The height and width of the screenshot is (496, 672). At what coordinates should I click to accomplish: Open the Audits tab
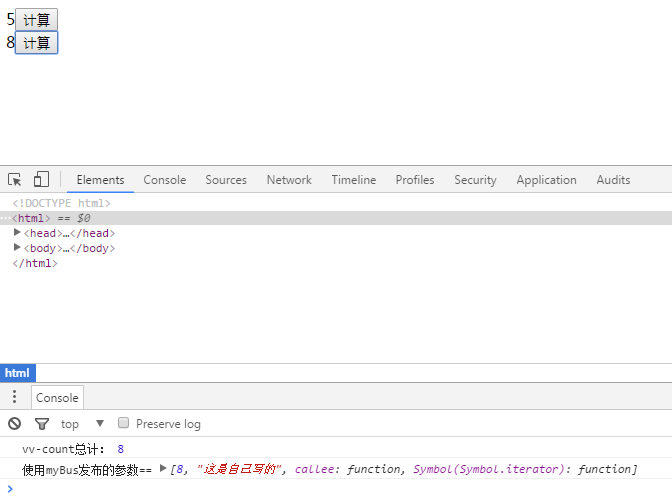point(613,180)
